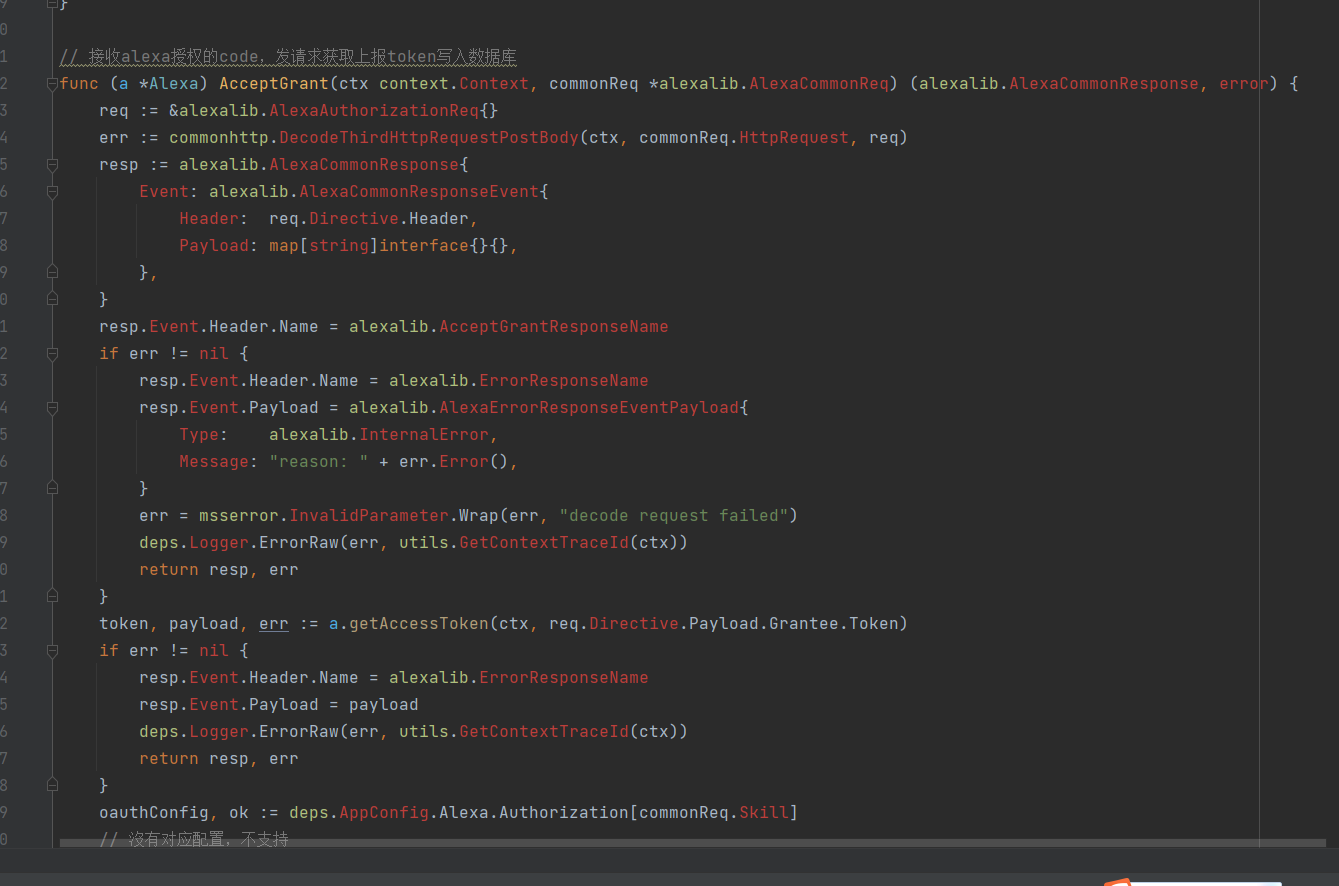1339x886 pixels.
Task: Click 'Grantee' in the req.Directive.Payload chain
Action: click(x=804, y=624)
